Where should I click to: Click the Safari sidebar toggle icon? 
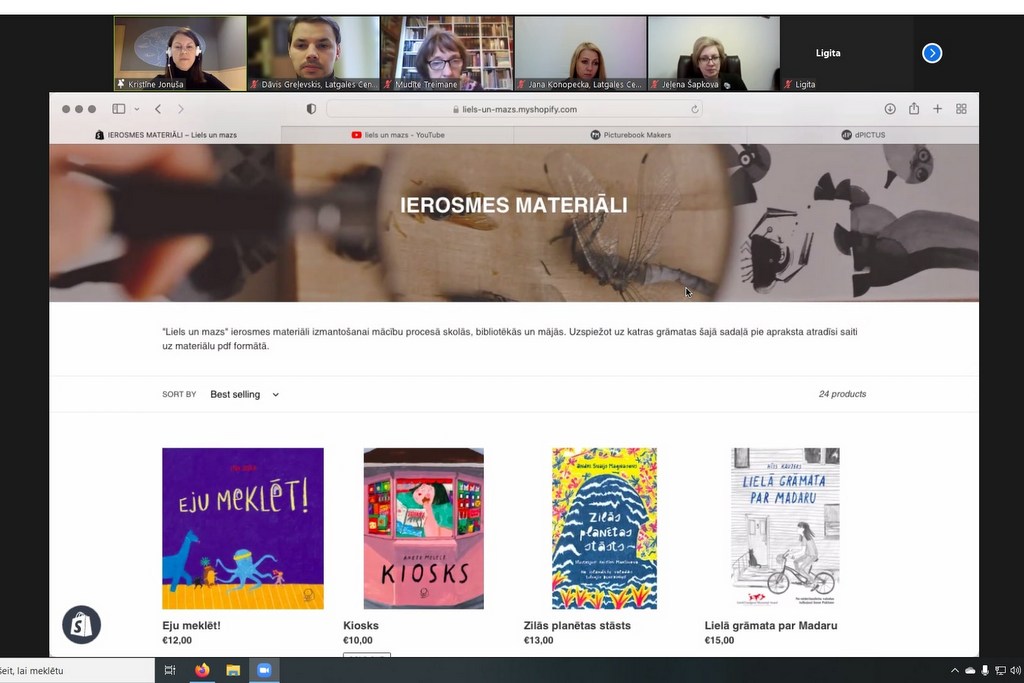click(x=119, y=109)
